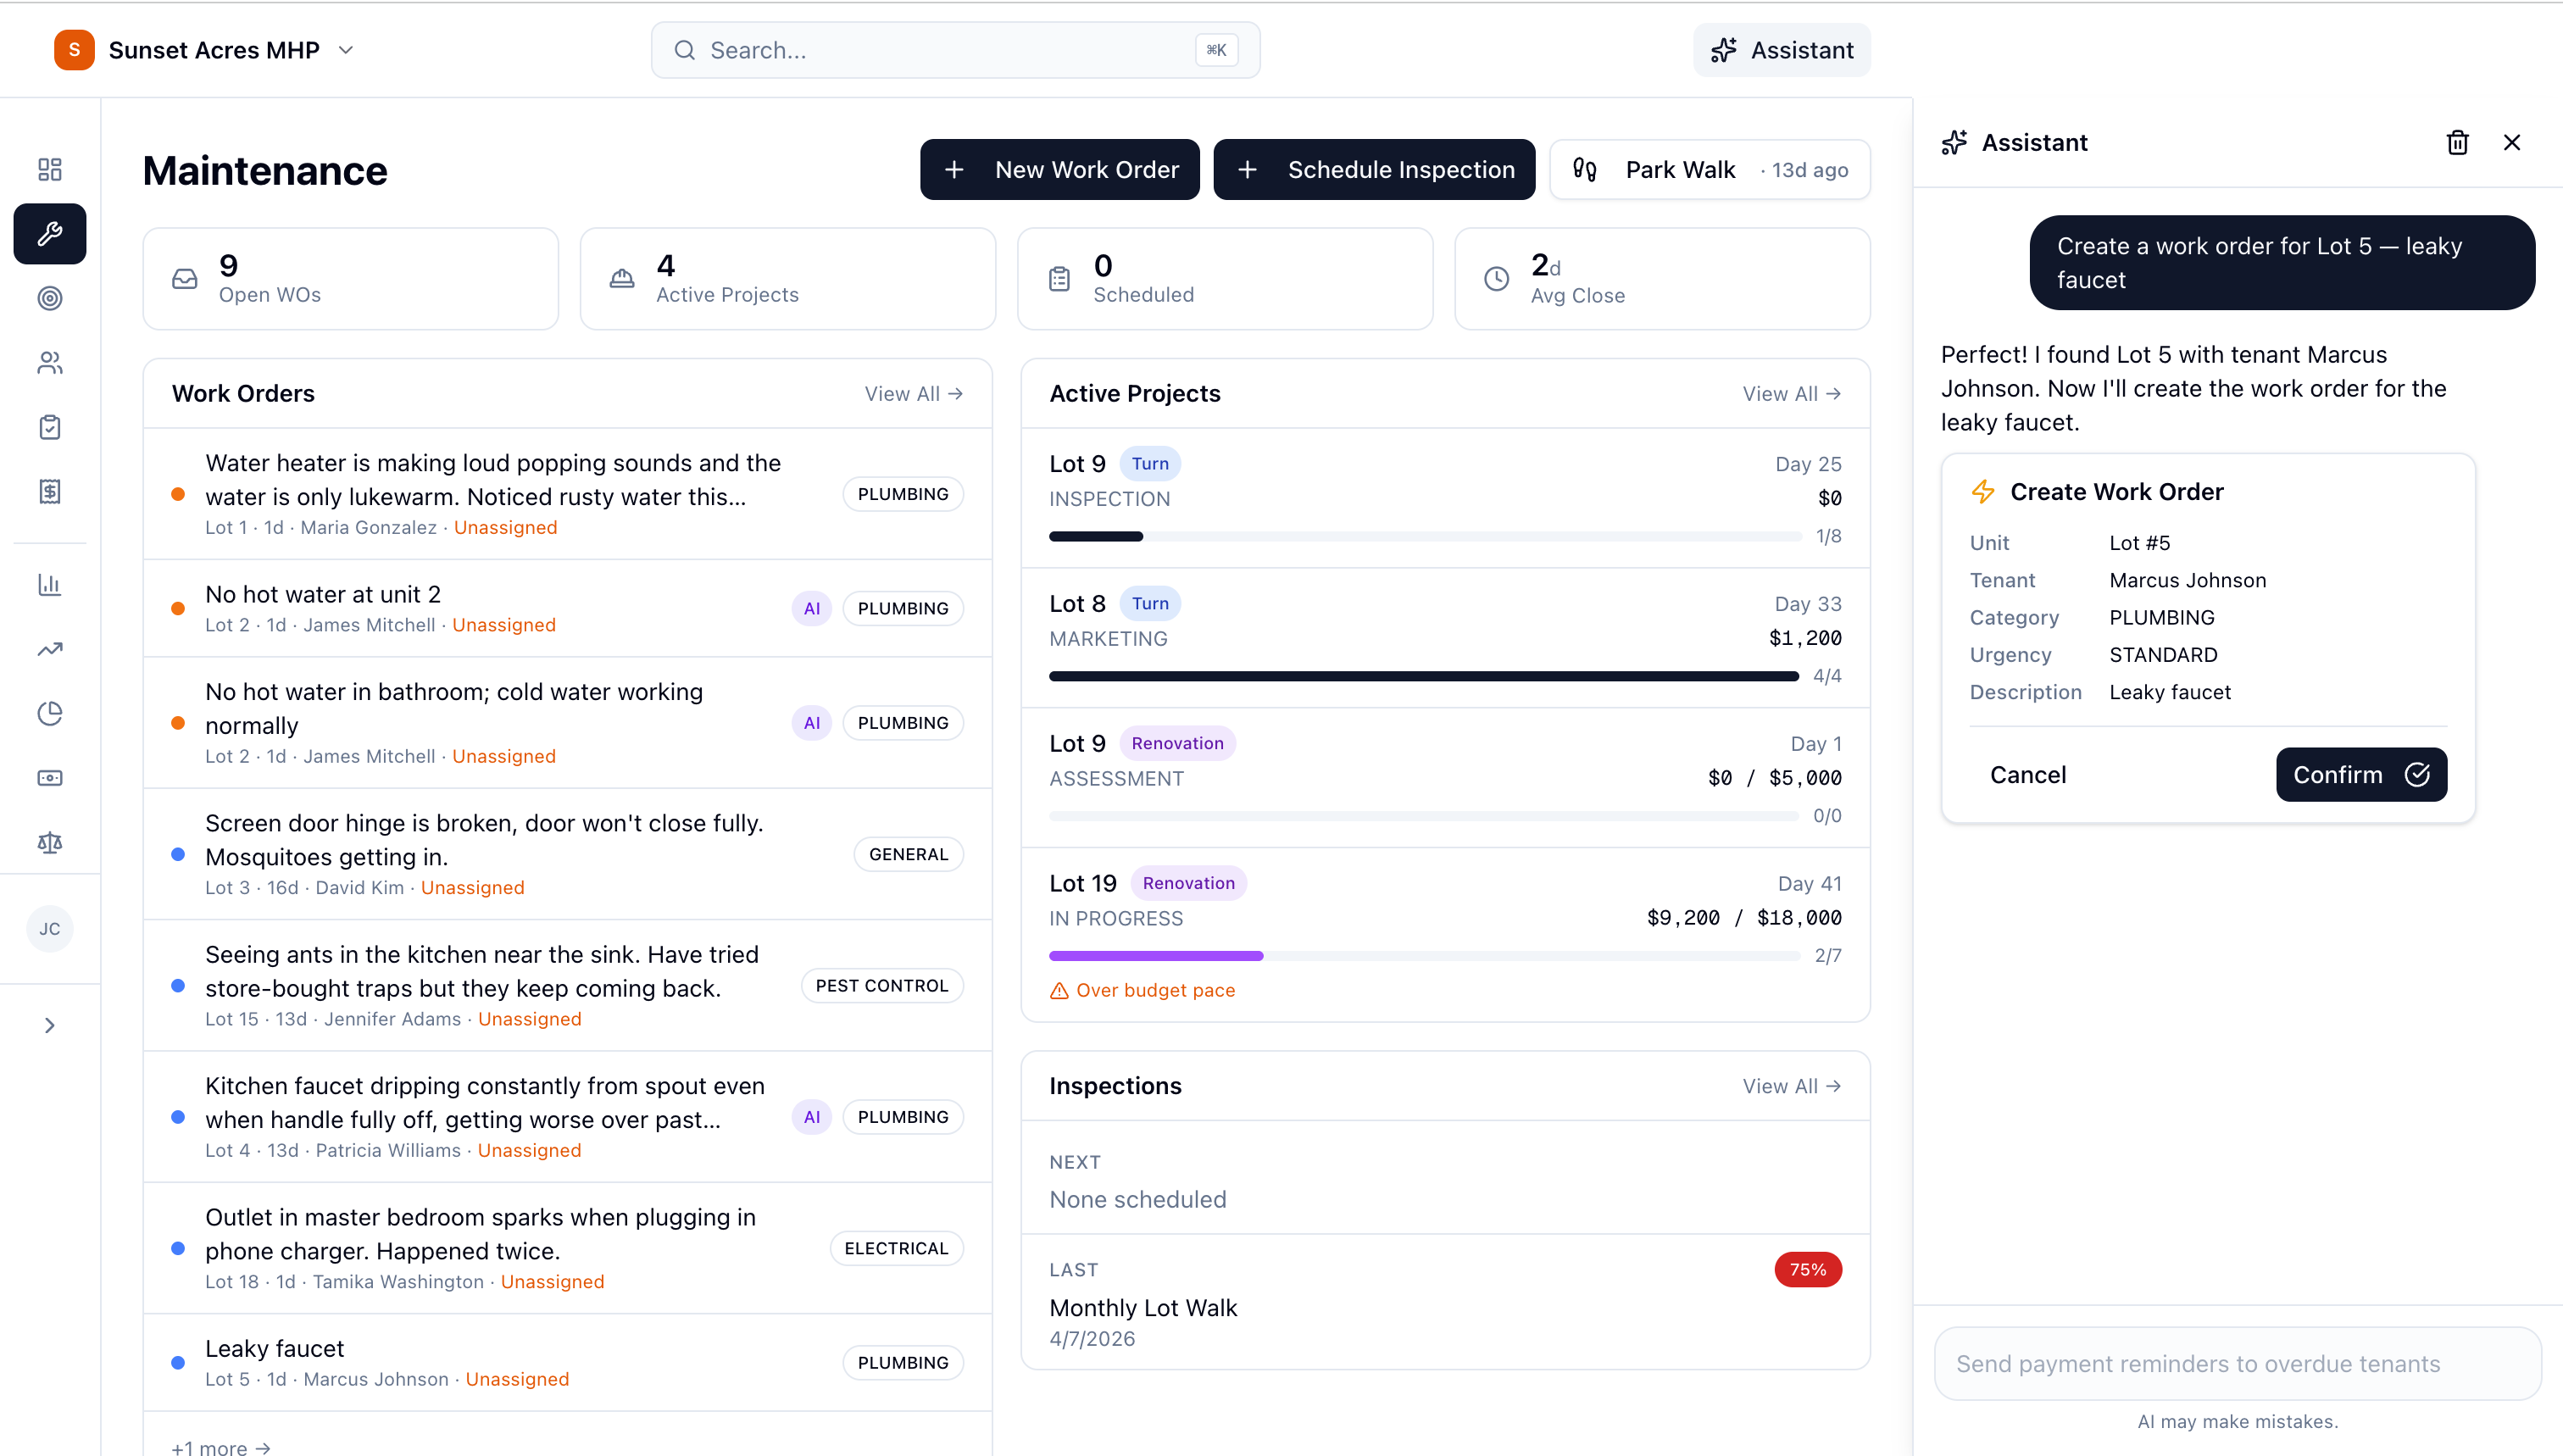Image resolution: width=2563 pixels, height=1456 pixels.
Task: Click AI badge on 'No hot water at unit 2'
Action: [x=812, y=608]
